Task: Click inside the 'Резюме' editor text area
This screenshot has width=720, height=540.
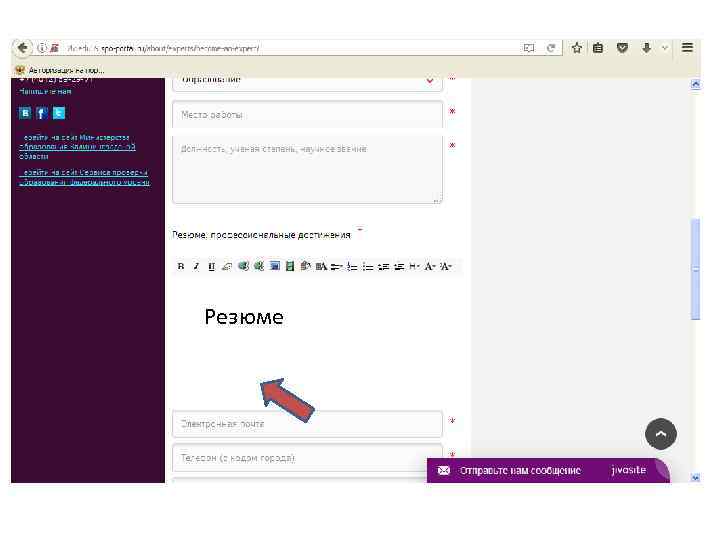Action: pyautogui.click(x=317, y=342)
